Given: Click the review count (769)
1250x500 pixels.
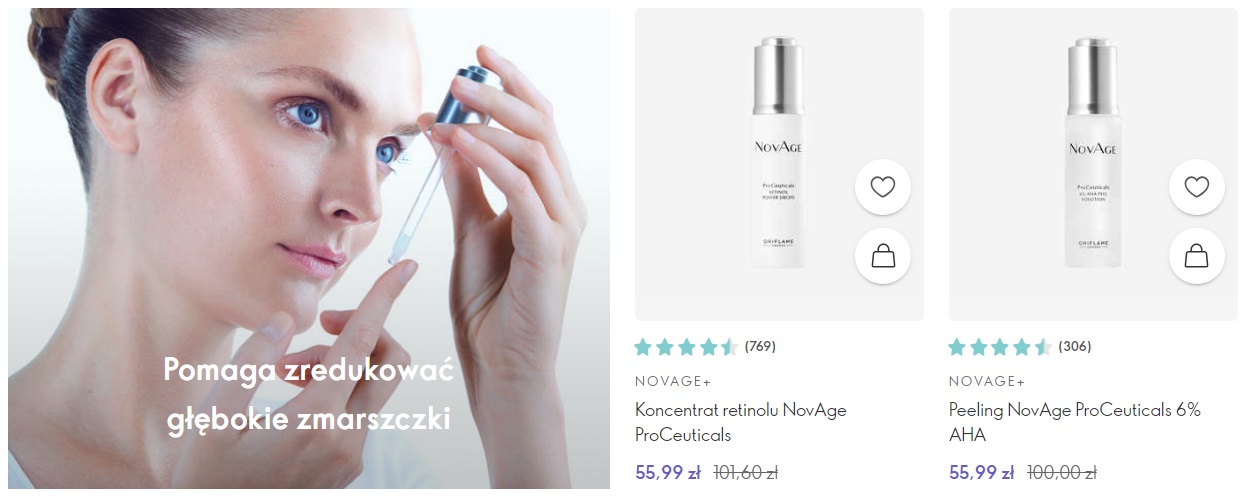Looking at the screenshot, I should pyautogui.click(x=760, y=347).
